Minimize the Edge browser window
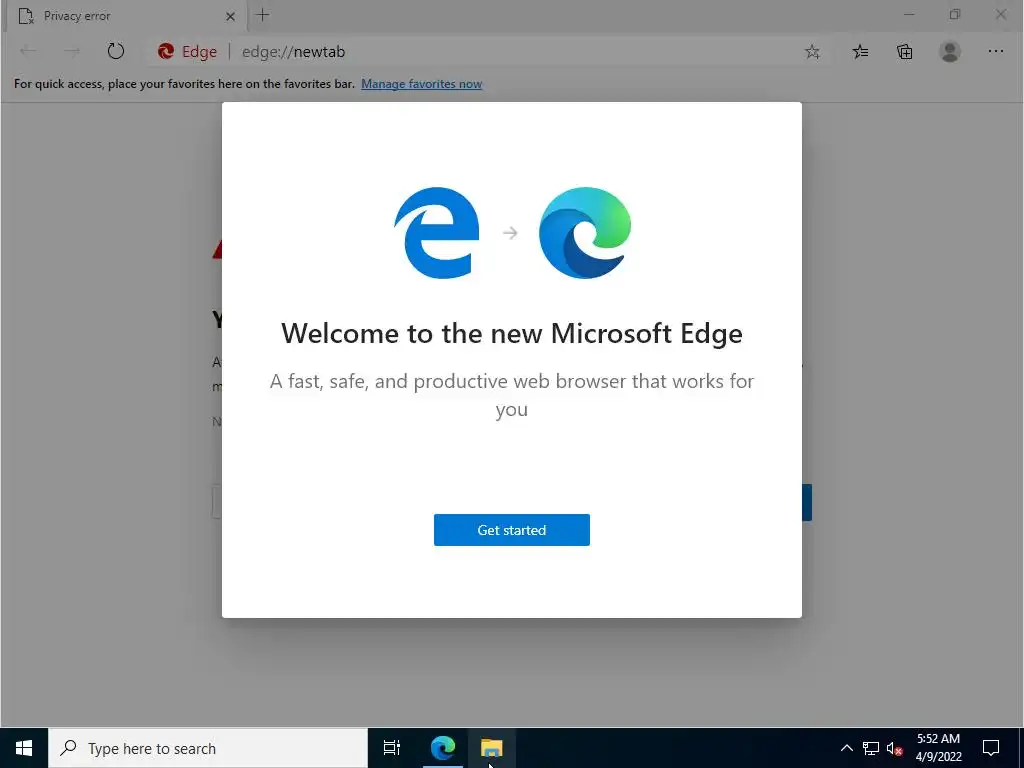Screen dimensions: 1024x768 pos(909,14)
